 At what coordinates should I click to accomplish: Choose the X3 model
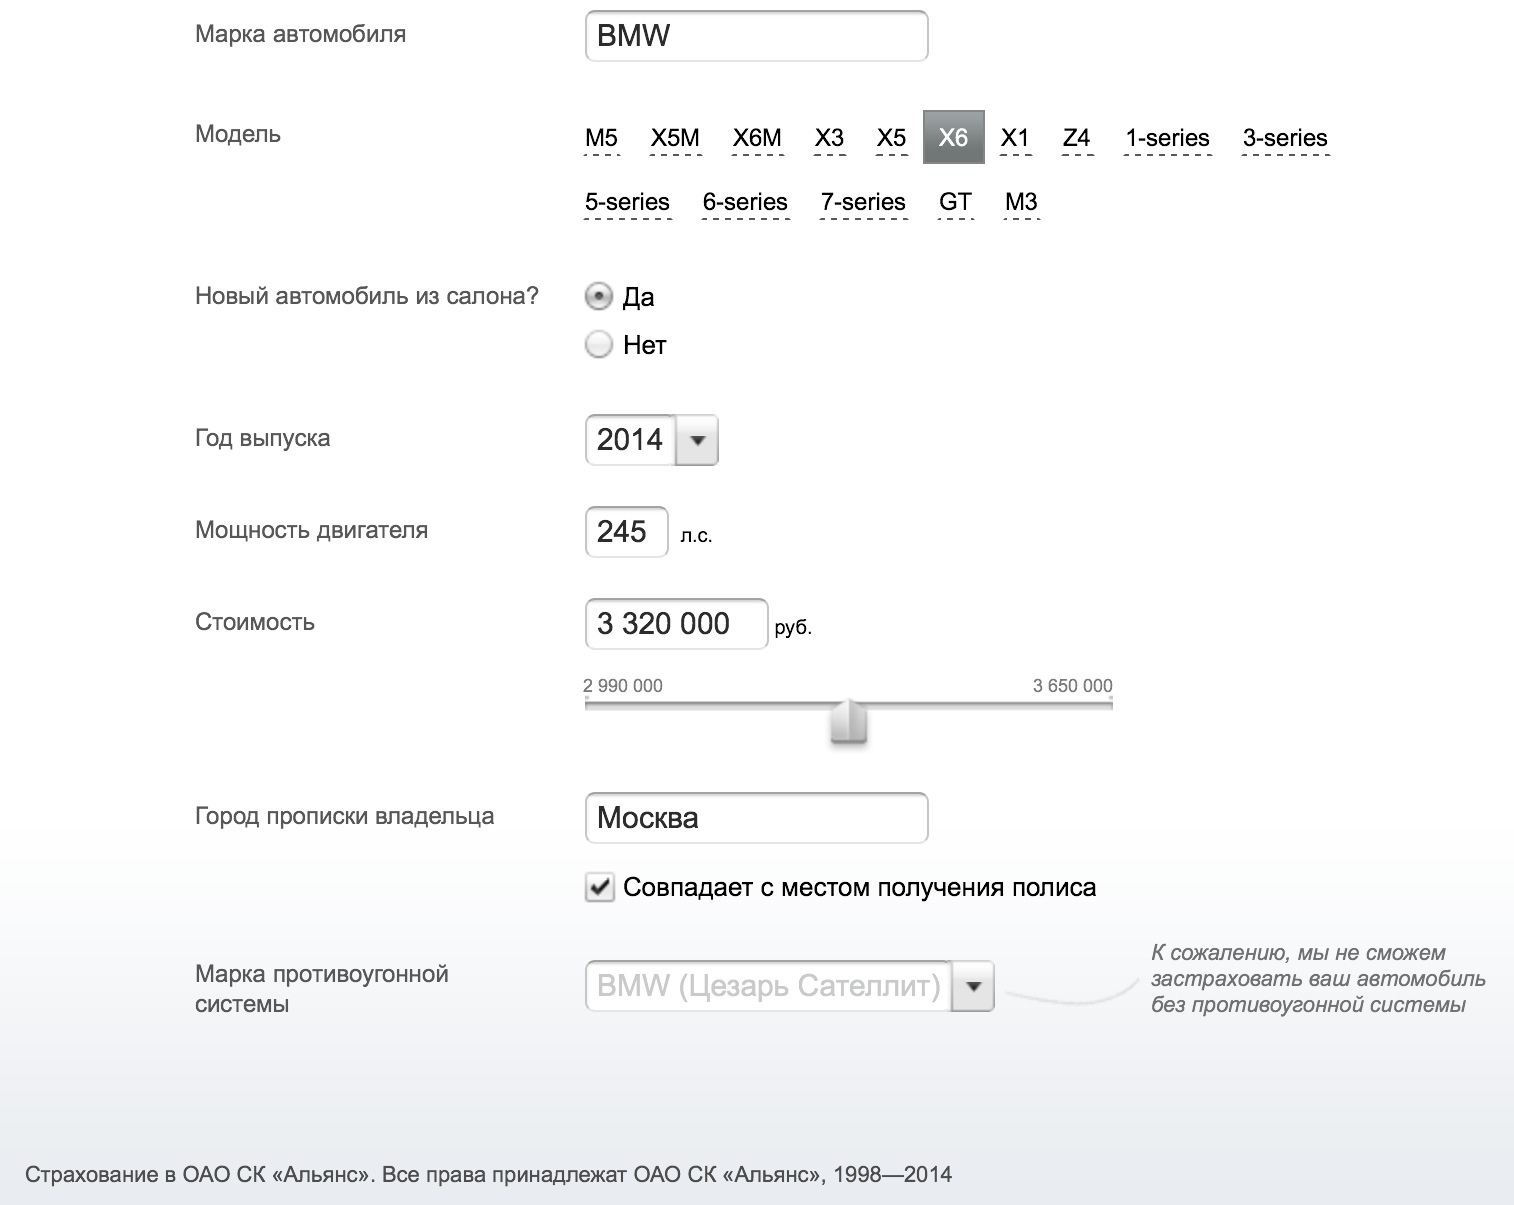click(829, 138)
